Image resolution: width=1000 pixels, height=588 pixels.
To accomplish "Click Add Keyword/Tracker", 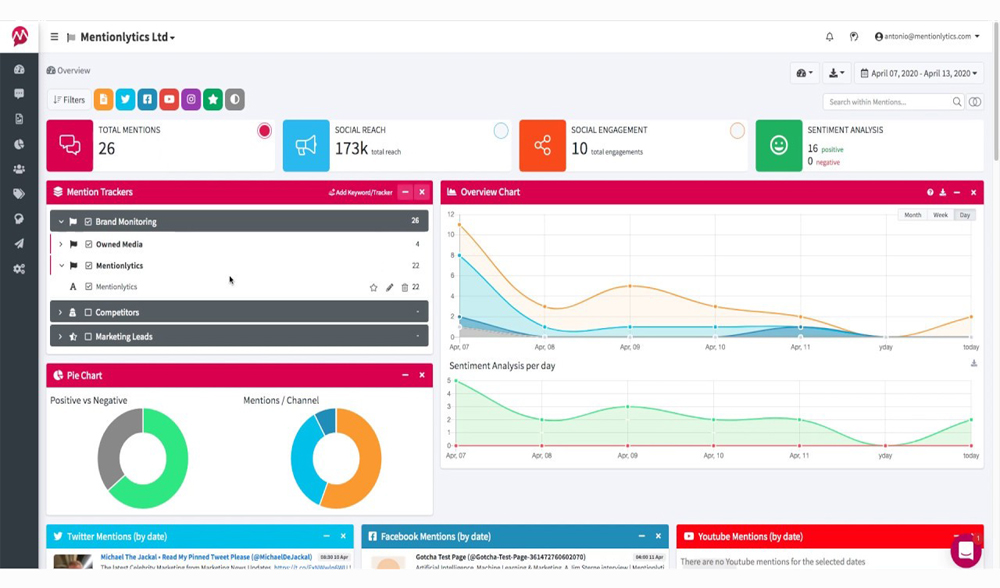I will [360, 193].
